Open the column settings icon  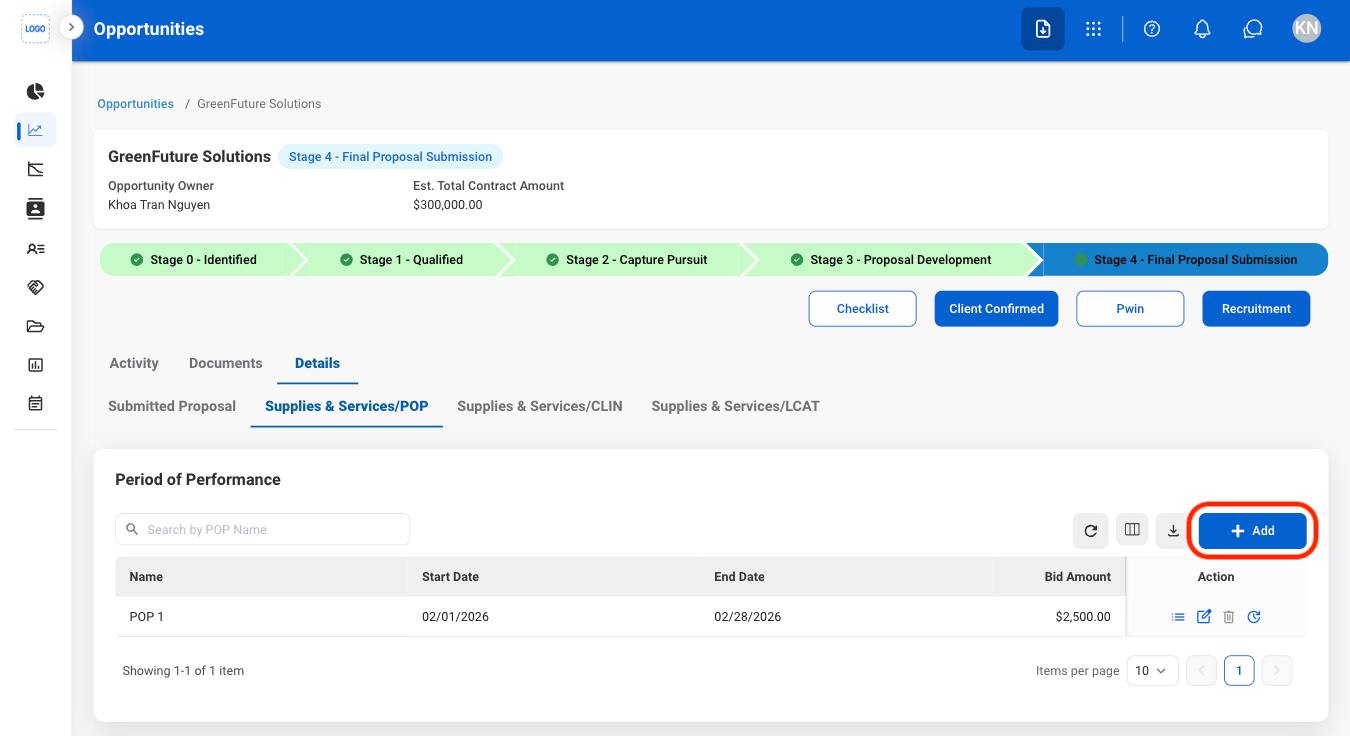click(1132, 530)
